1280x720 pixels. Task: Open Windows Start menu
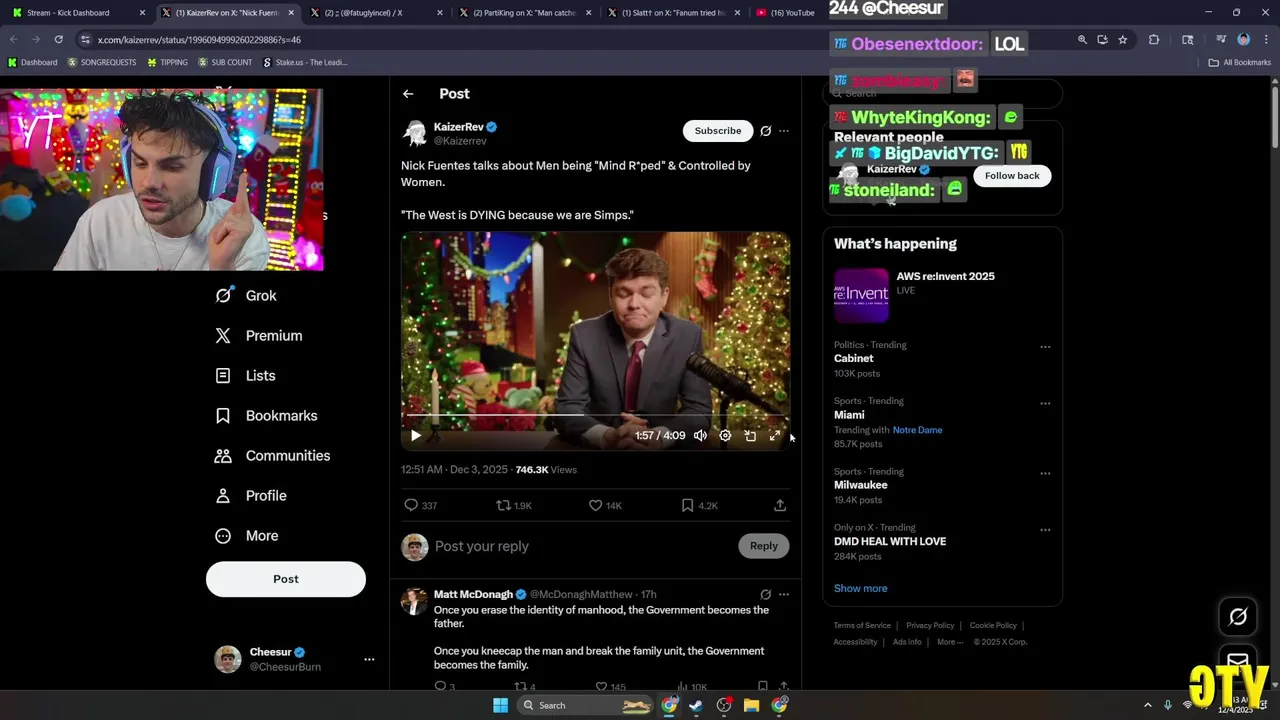pos(500,706)
